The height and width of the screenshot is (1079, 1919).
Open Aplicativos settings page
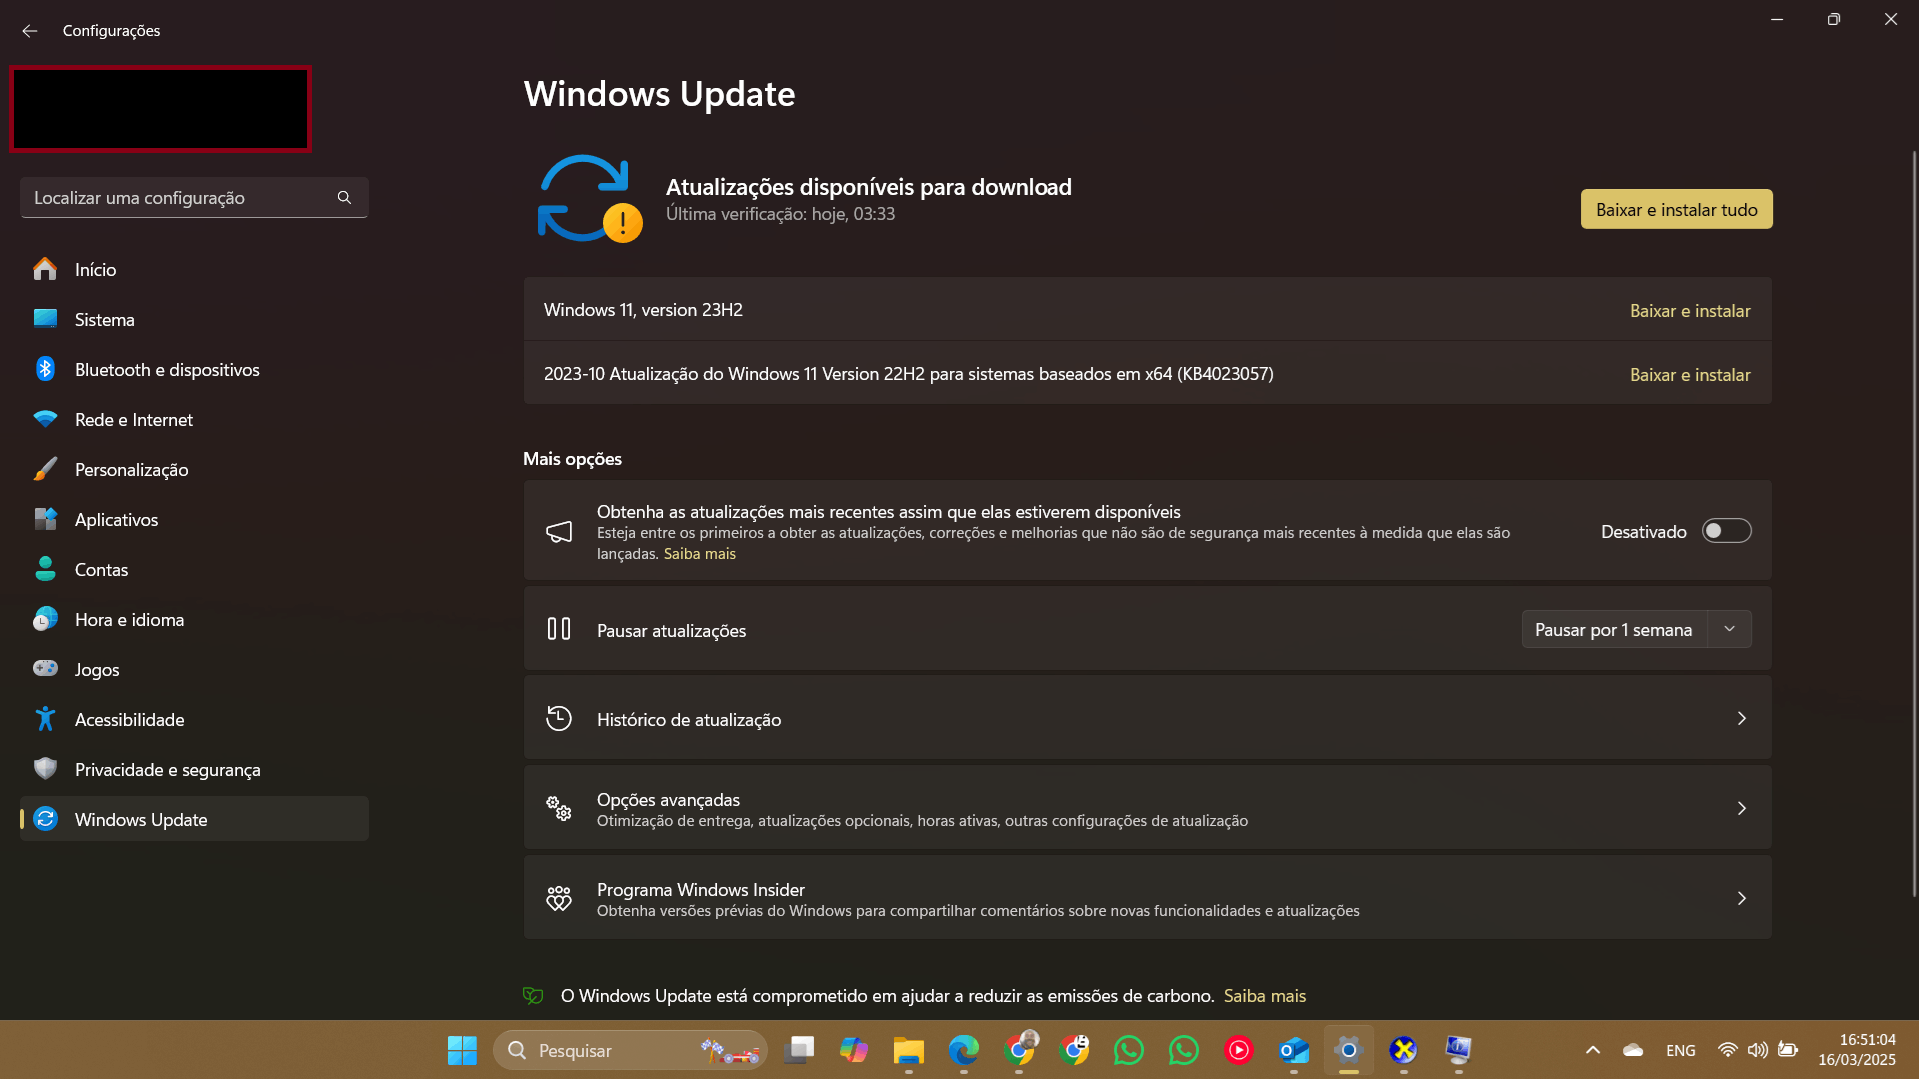194,520
